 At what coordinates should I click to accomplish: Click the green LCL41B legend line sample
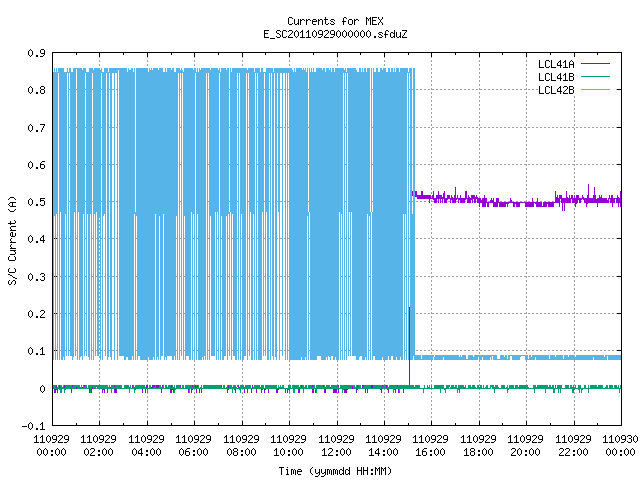tap(595, 77)
